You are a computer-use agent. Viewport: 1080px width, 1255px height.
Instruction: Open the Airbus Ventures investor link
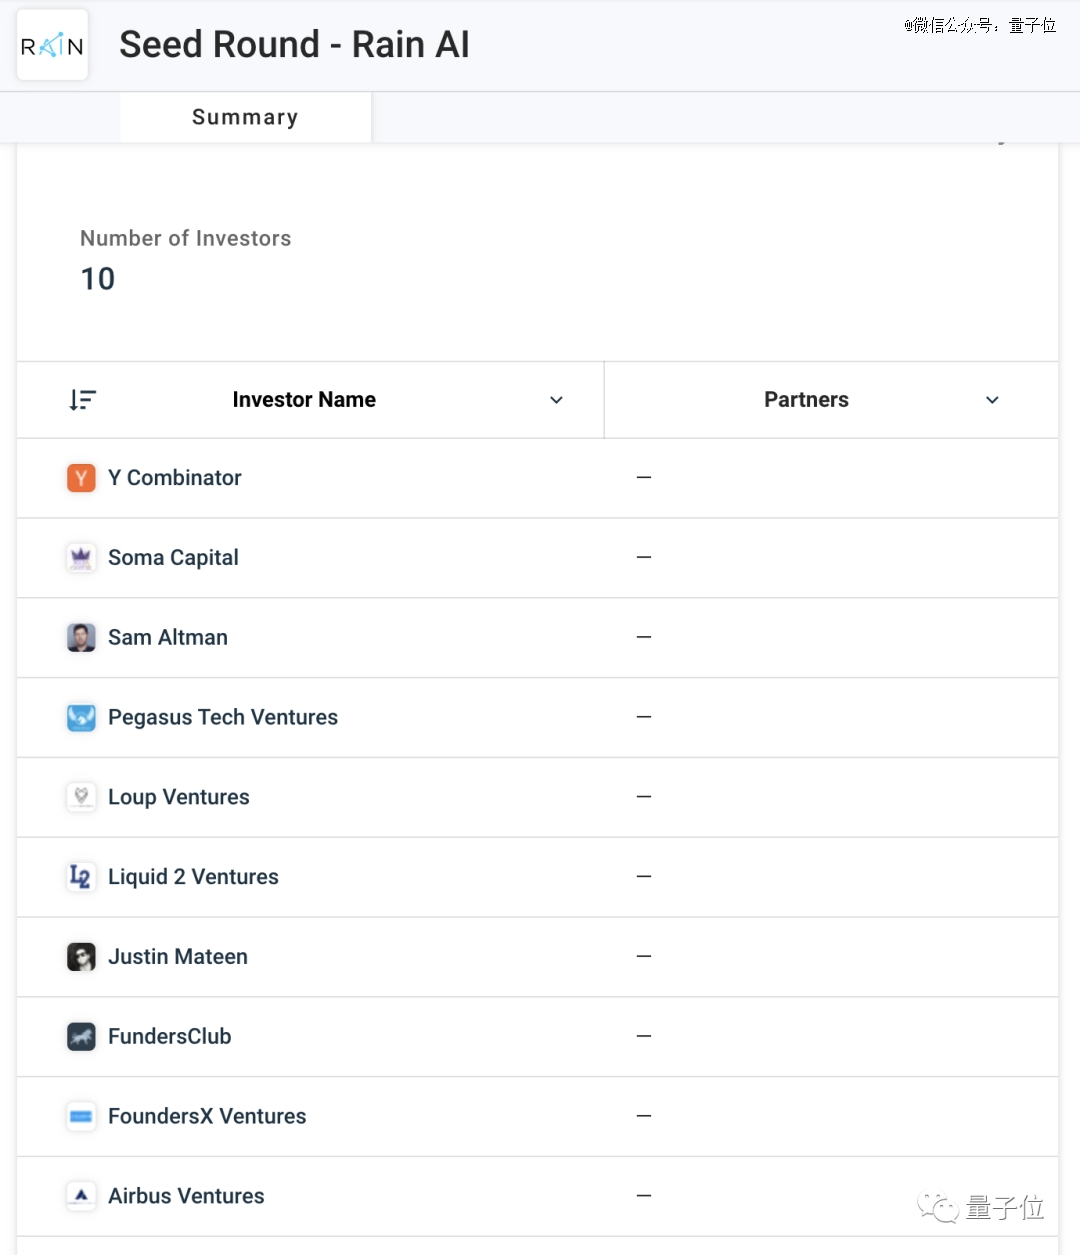click(186, 1196)
